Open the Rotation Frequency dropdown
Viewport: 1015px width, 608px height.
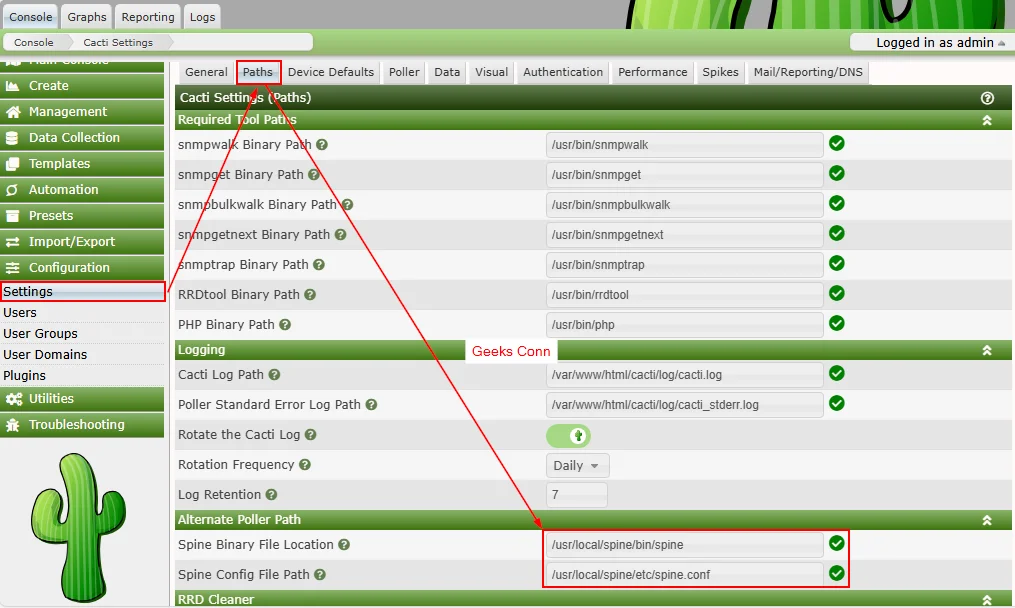[577, 466]
